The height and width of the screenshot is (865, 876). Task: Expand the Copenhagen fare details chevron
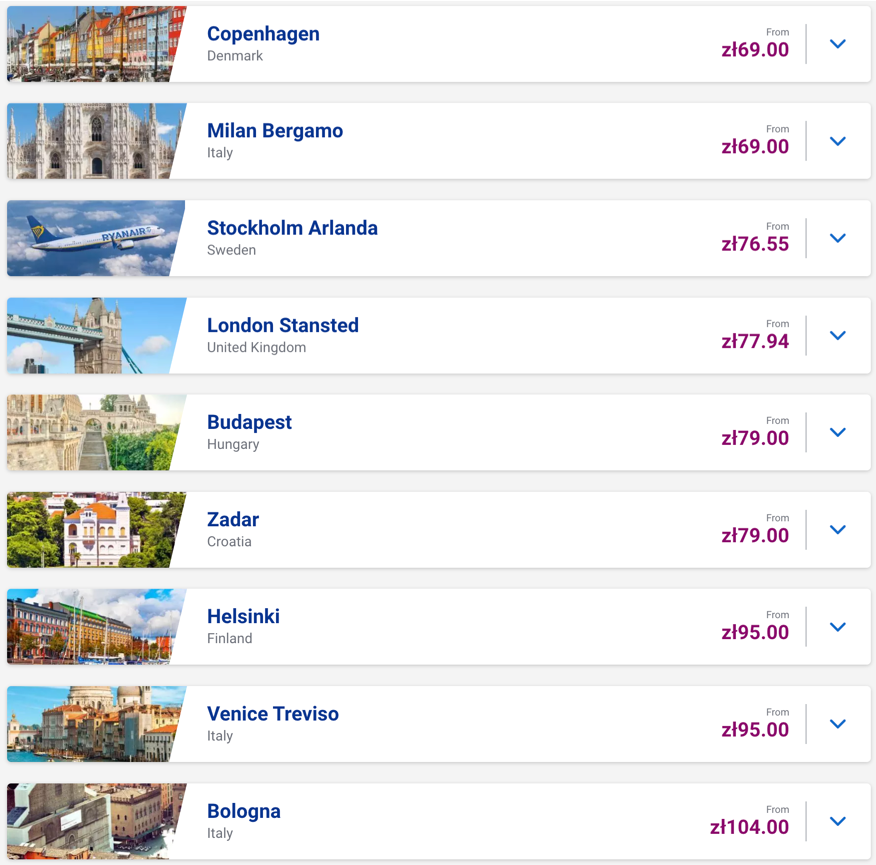coord(837,44)
